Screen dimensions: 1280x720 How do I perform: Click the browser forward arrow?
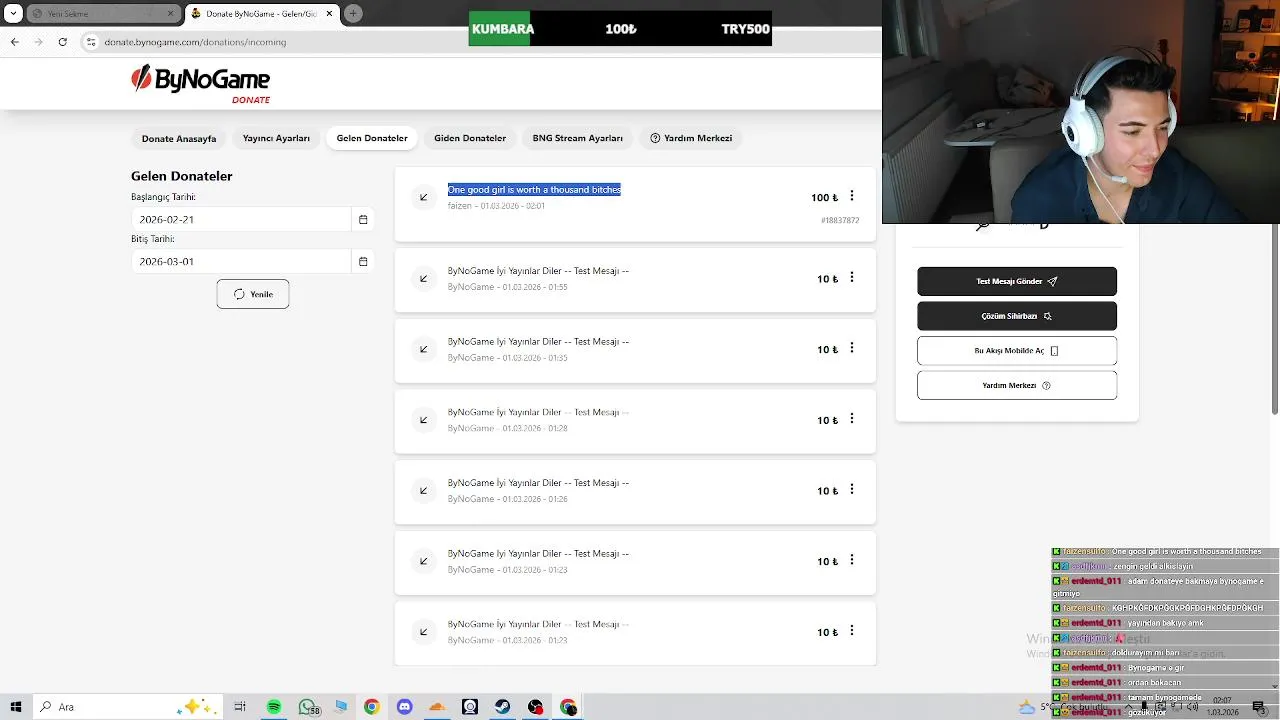(x=38, y=42)
